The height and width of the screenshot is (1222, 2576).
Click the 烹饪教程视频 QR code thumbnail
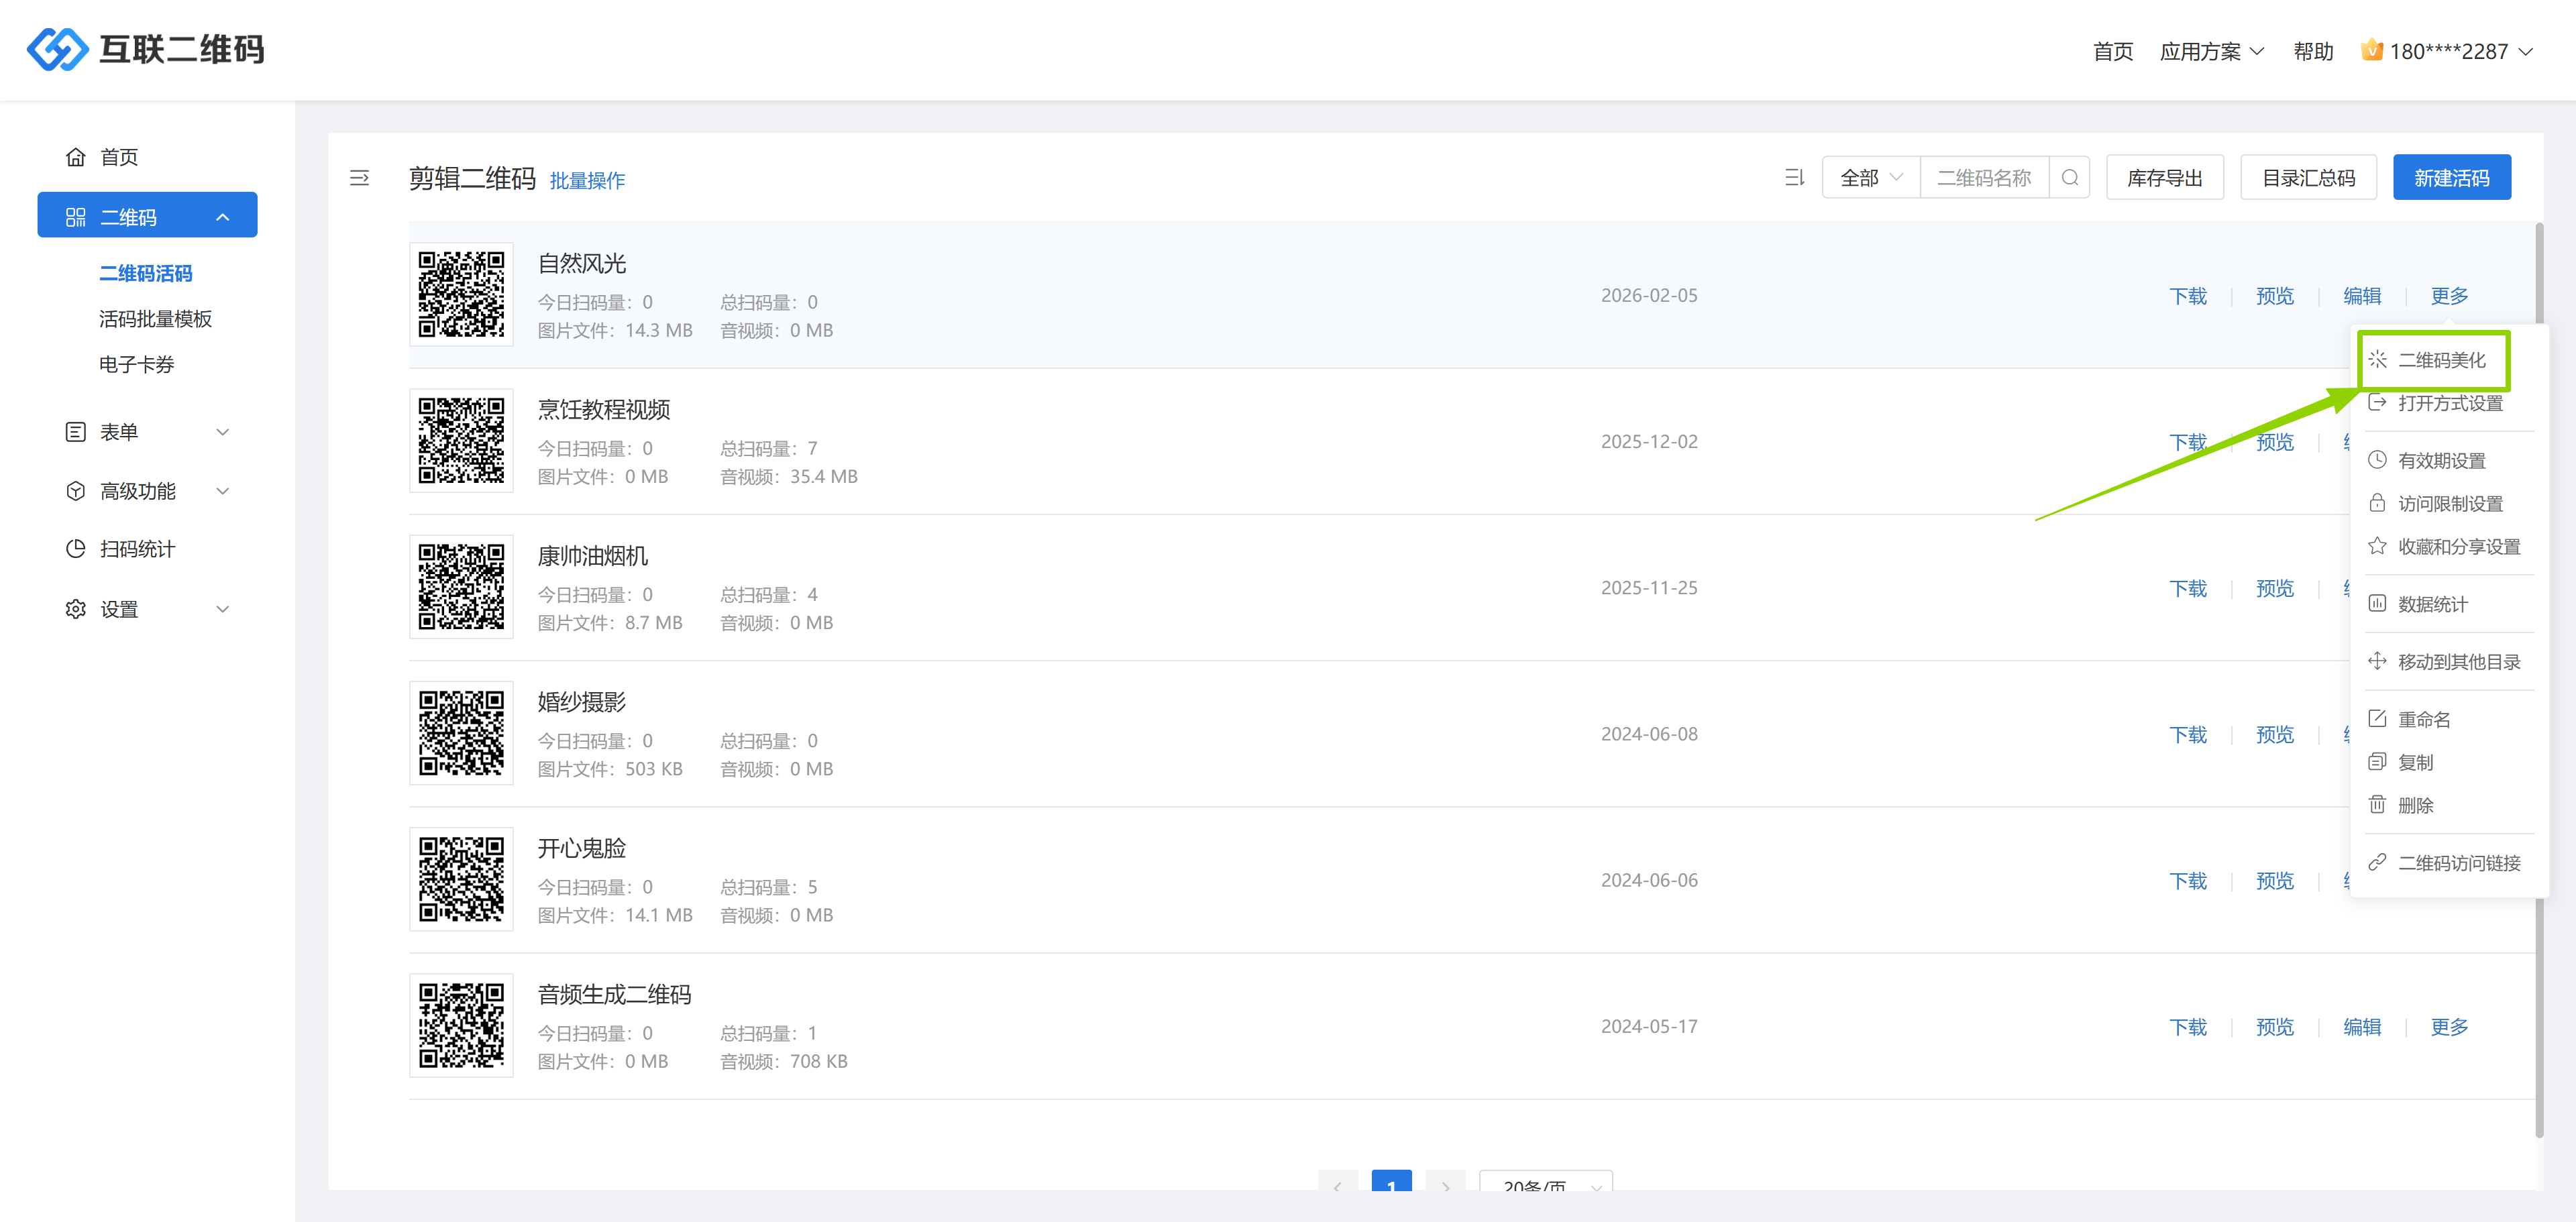[x=461, y=440]
